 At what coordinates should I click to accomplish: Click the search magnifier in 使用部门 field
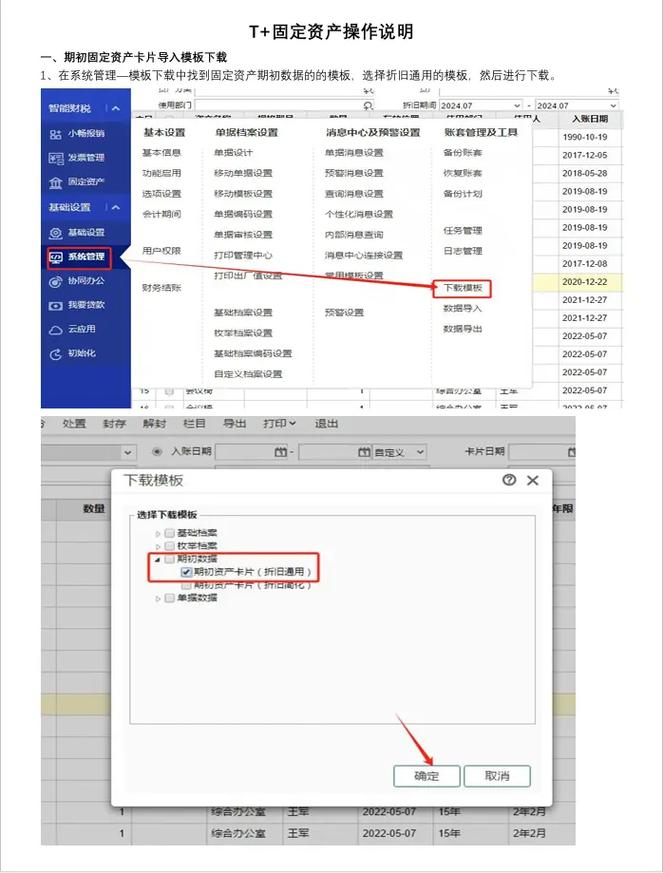click(x=367, y=105)
